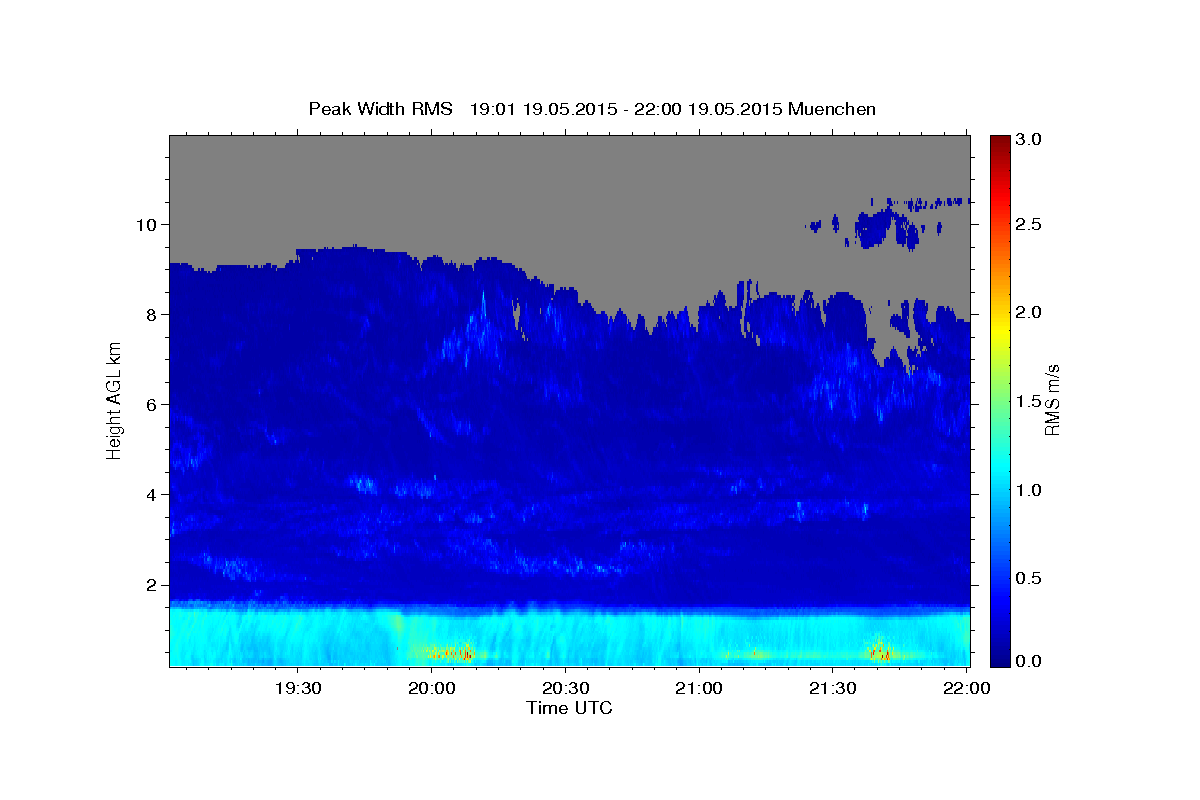This screenshot has width=1200, height=800.
Task: Click the 22:00 time tick label
Action: [x=966, y=688]
